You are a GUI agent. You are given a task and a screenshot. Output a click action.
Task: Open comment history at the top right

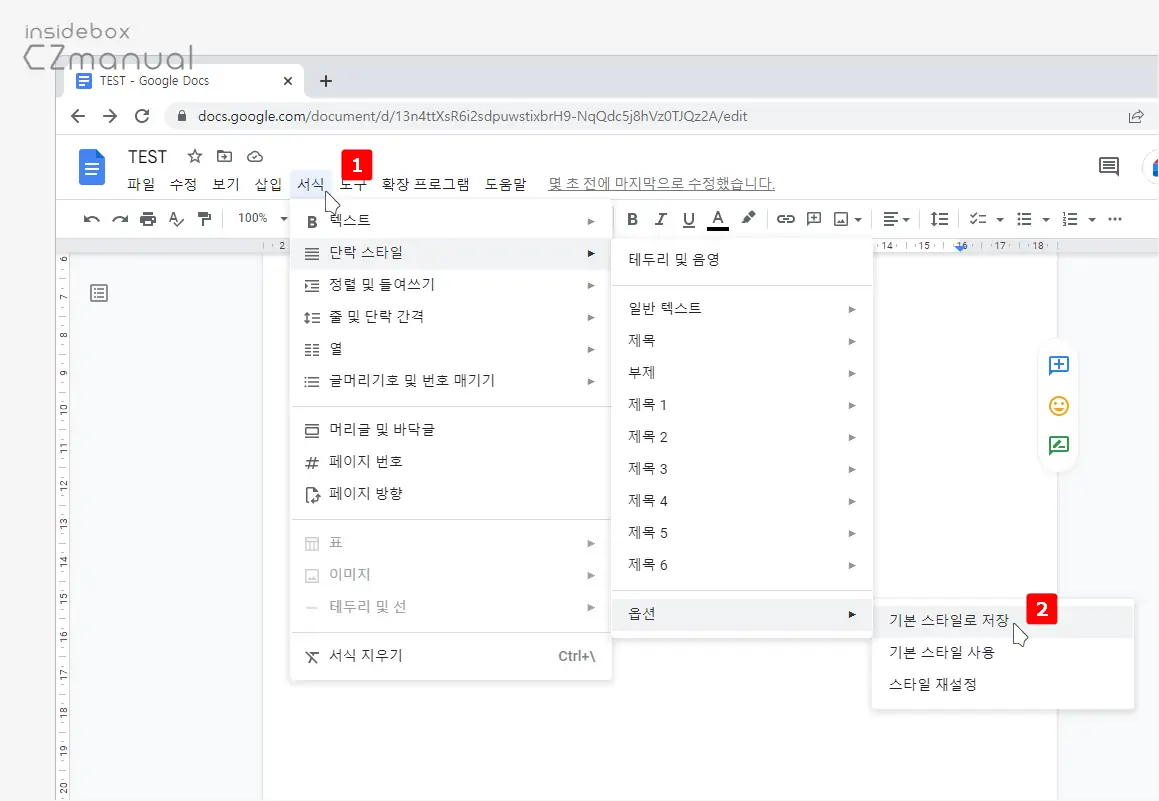1108,167
